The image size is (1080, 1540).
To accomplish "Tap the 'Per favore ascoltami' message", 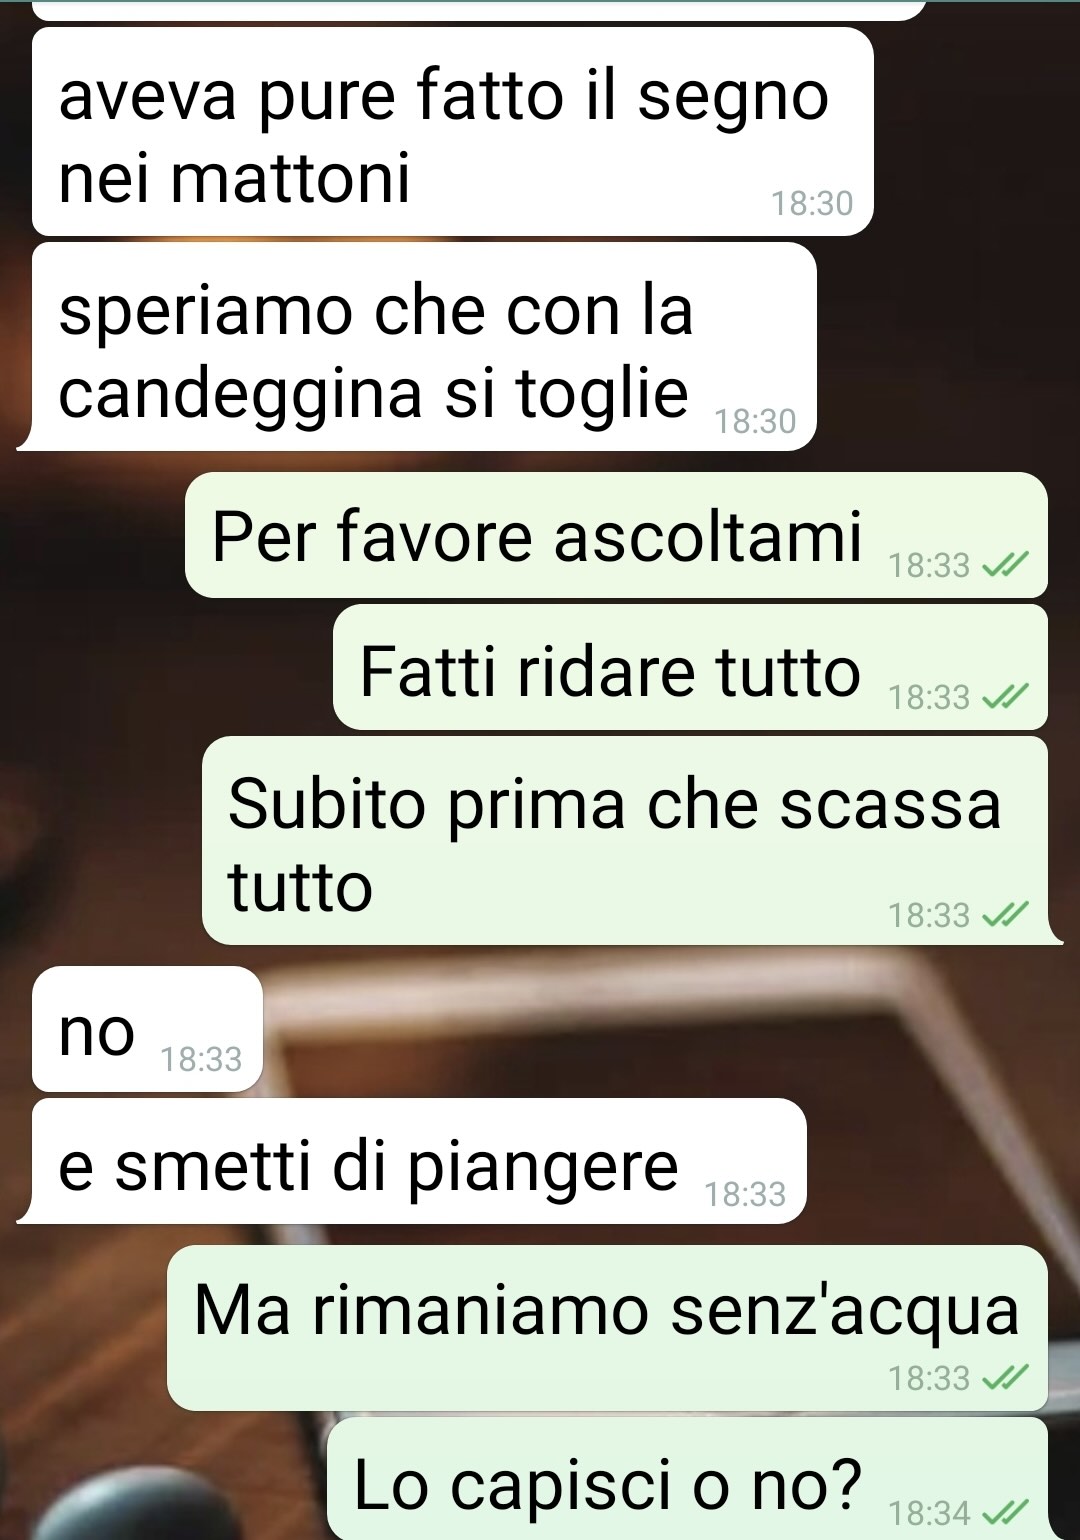I will coord(616,535).
